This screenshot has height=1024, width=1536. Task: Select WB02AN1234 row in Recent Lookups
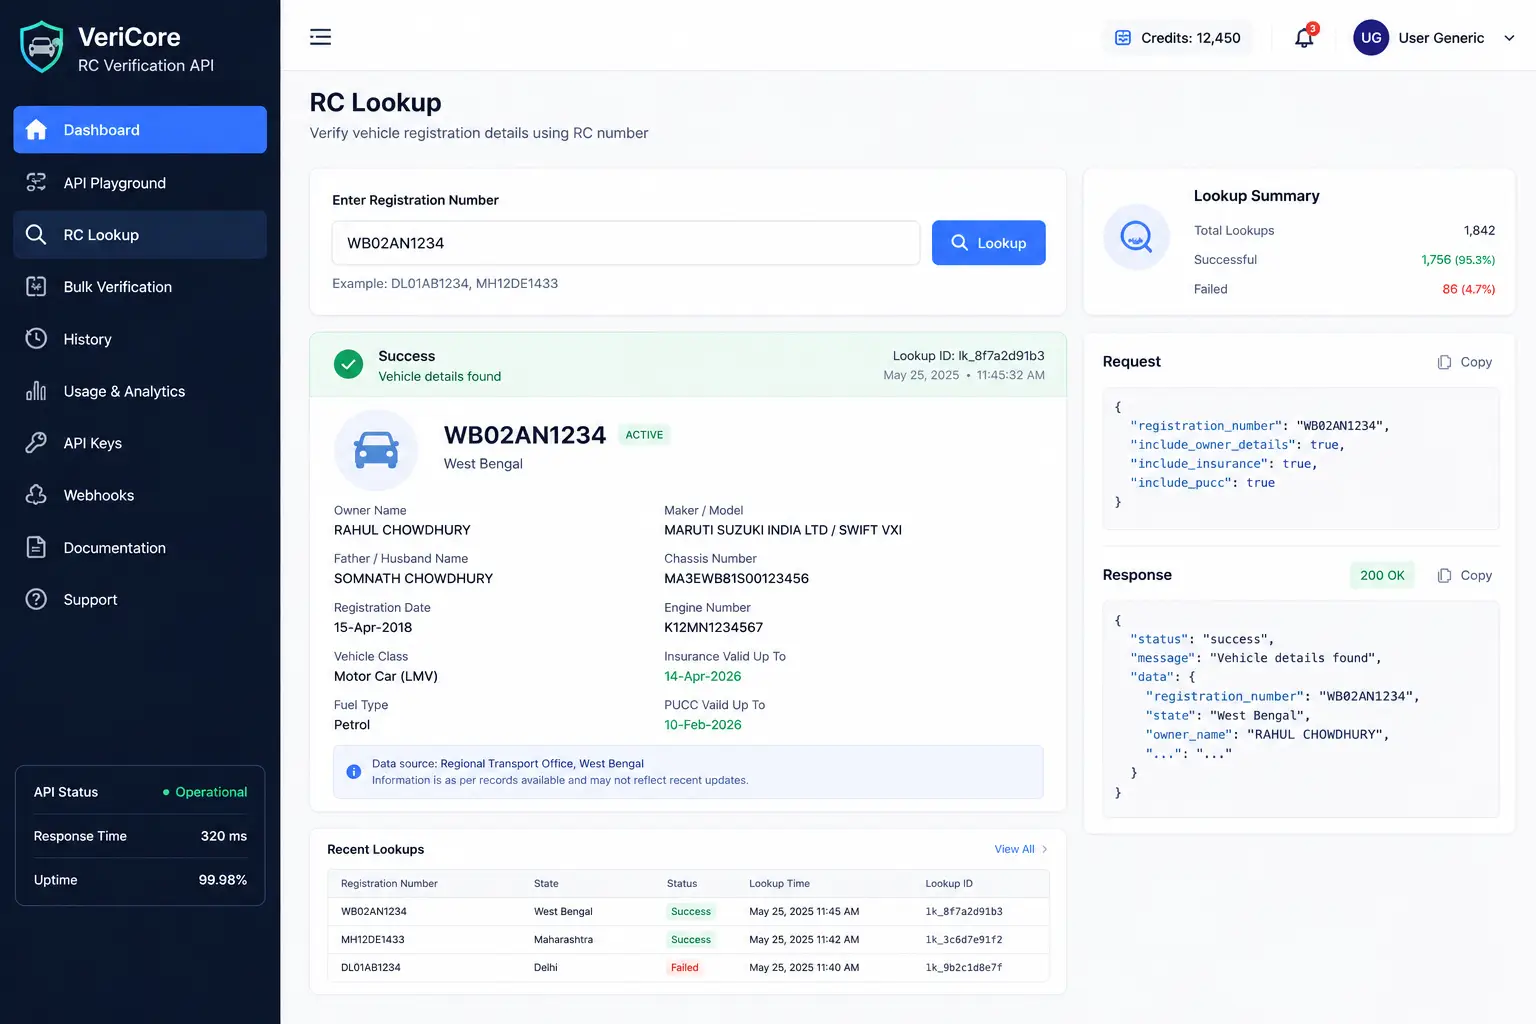688,911
